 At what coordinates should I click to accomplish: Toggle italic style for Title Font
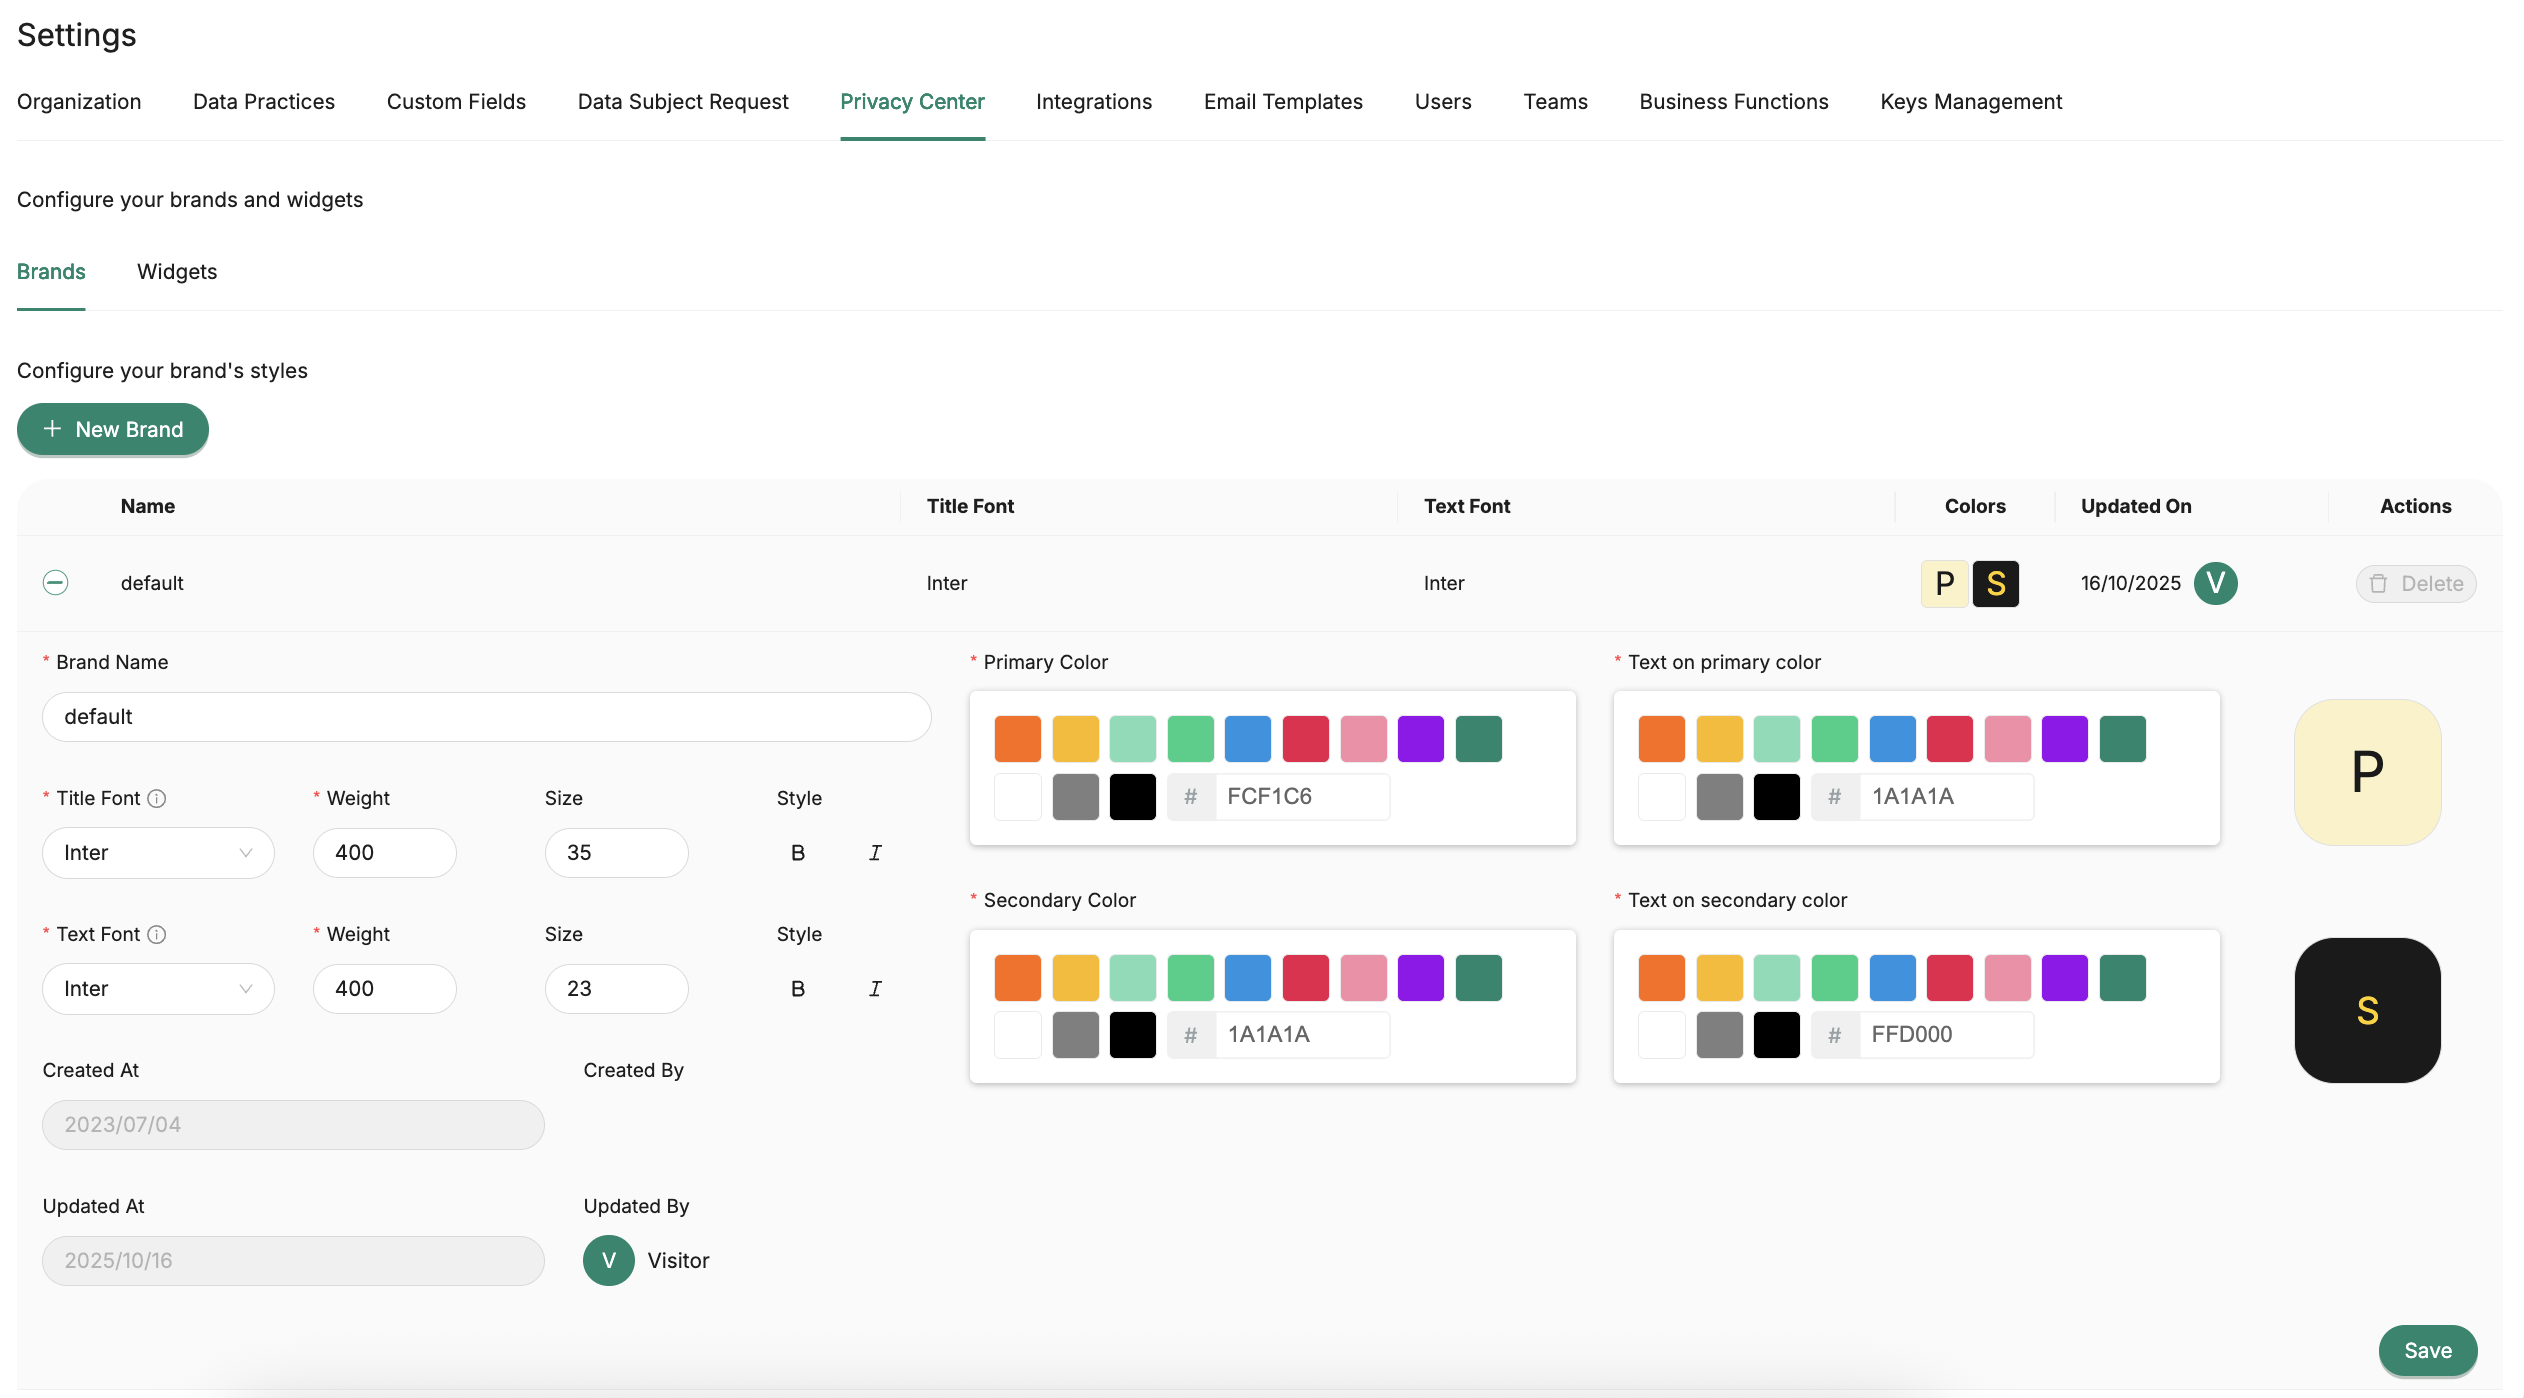pyautogui.click(x=875, y=853)
